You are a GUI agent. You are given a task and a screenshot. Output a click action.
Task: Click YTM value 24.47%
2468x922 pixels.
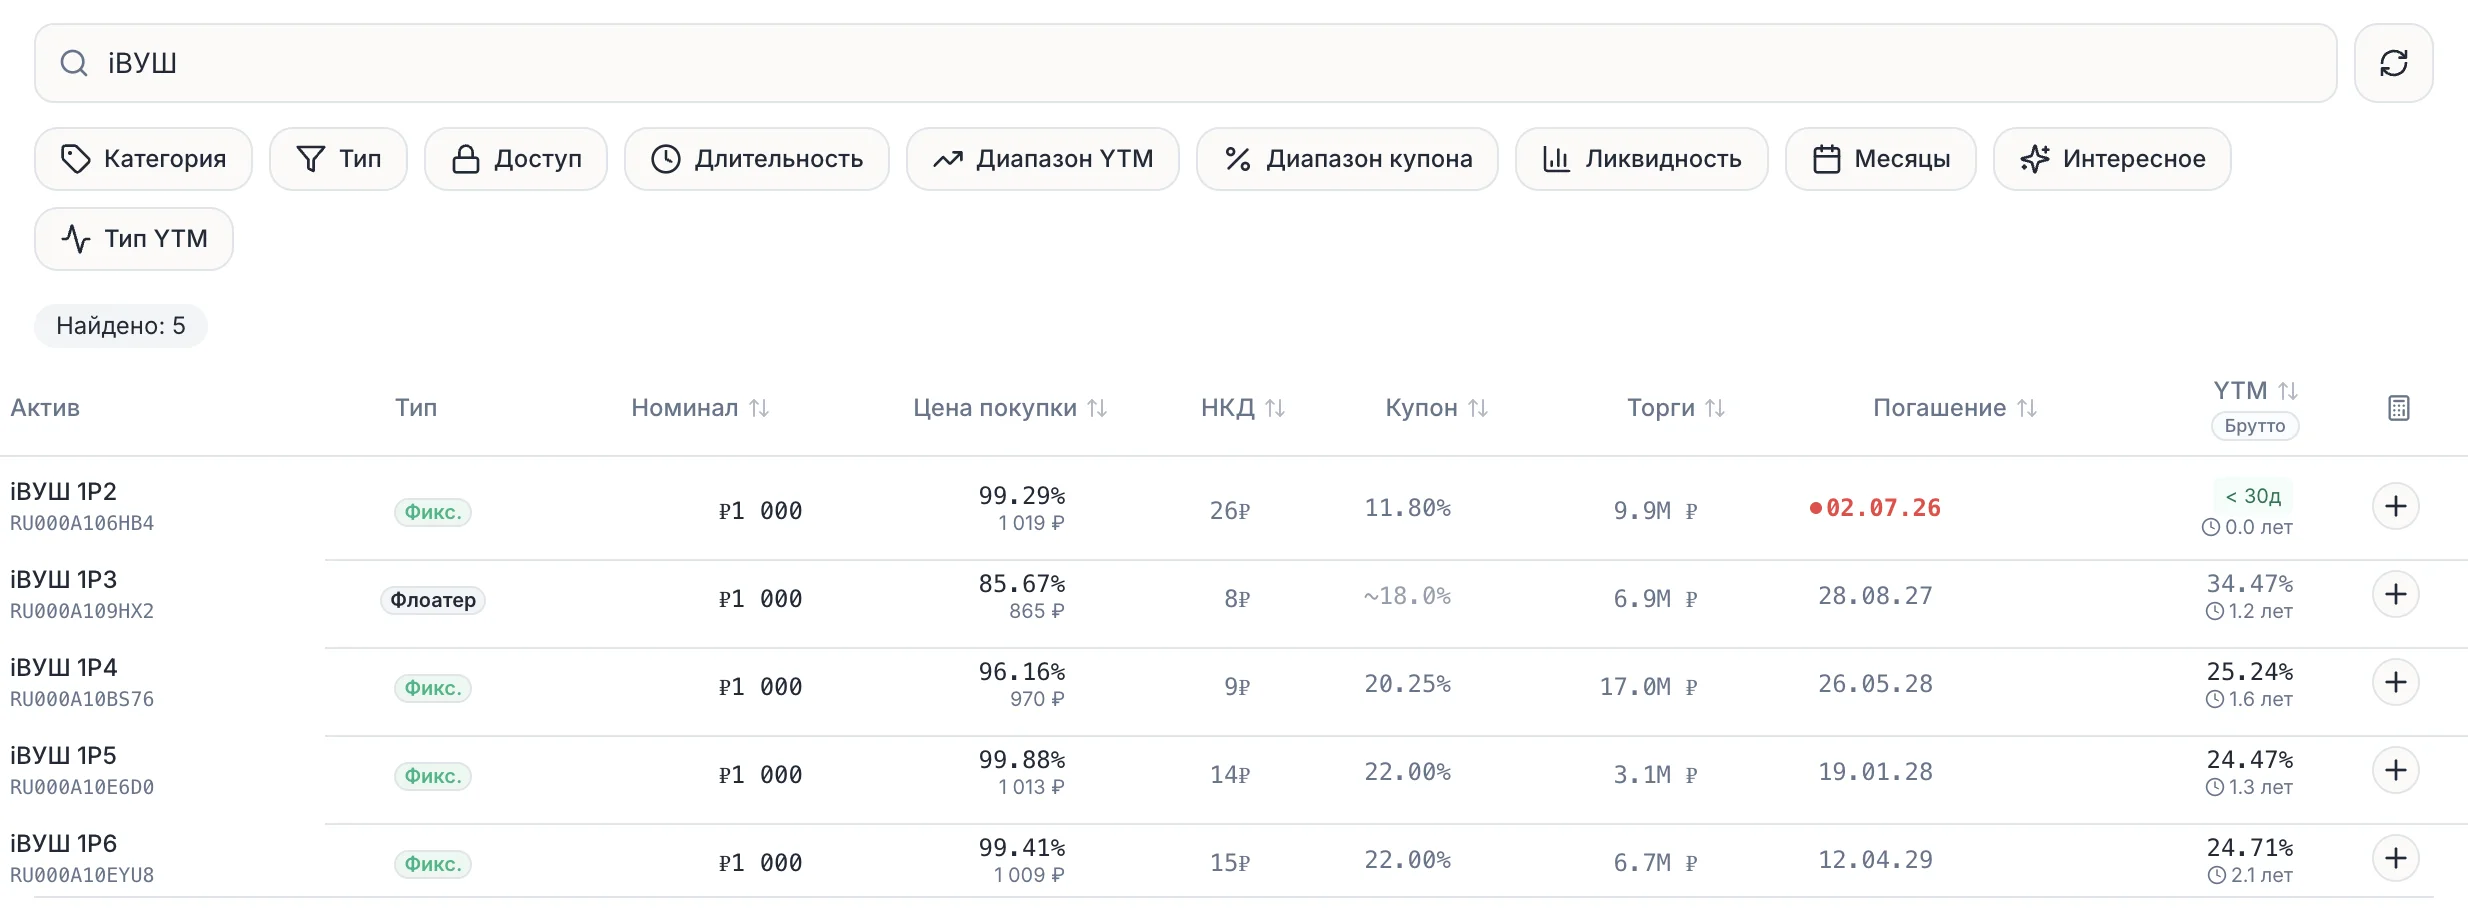point(2250,759)
